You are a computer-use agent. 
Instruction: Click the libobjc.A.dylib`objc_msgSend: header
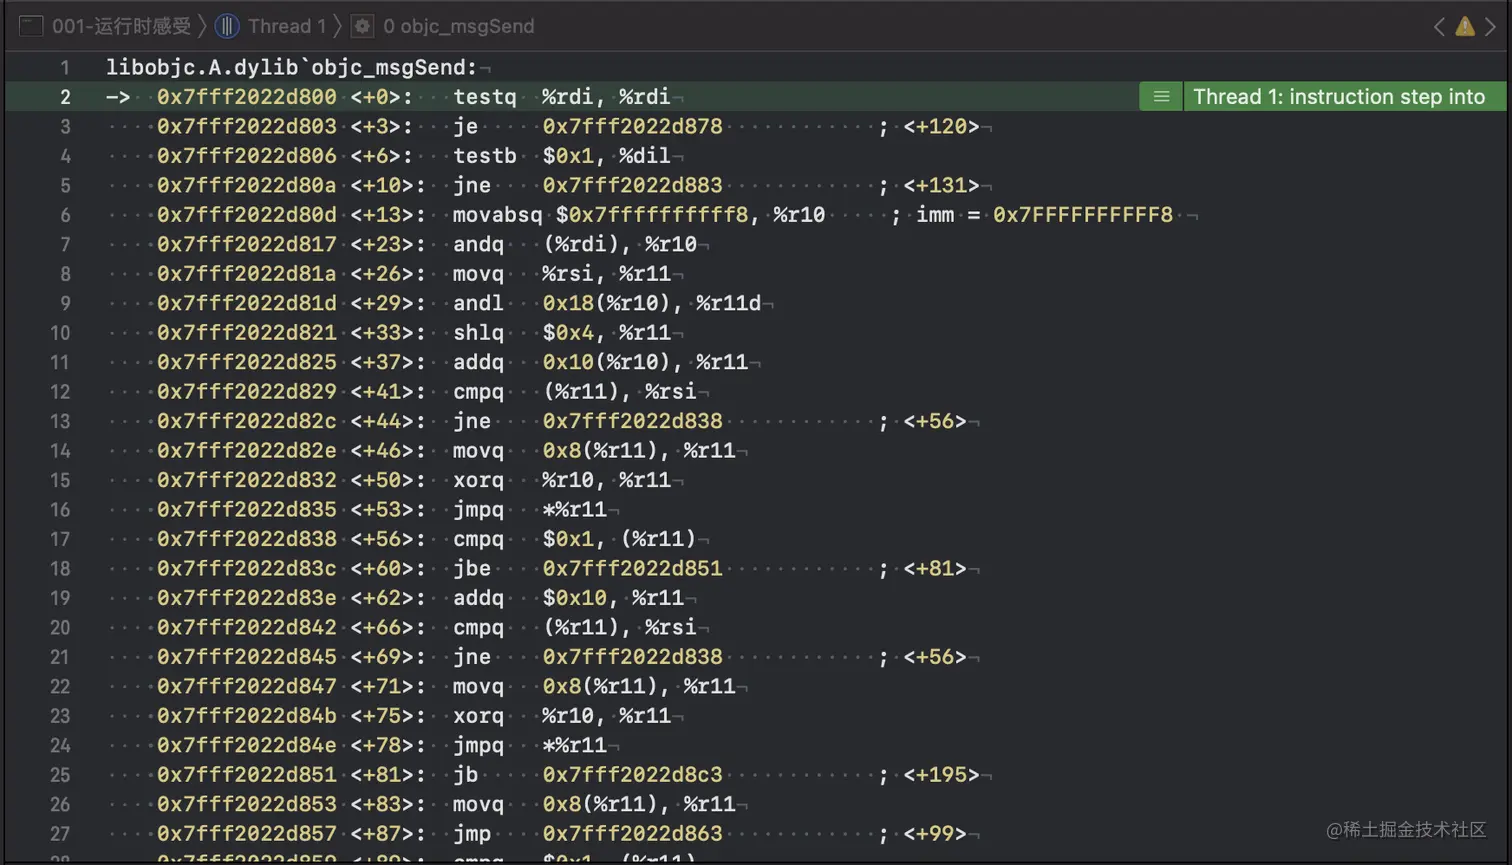292,67
